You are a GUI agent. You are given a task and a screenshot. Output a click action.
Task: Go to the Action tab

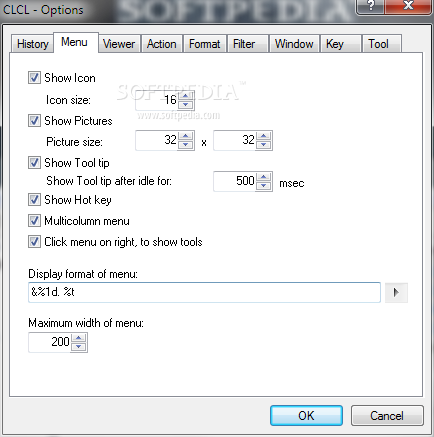point(162,44)
